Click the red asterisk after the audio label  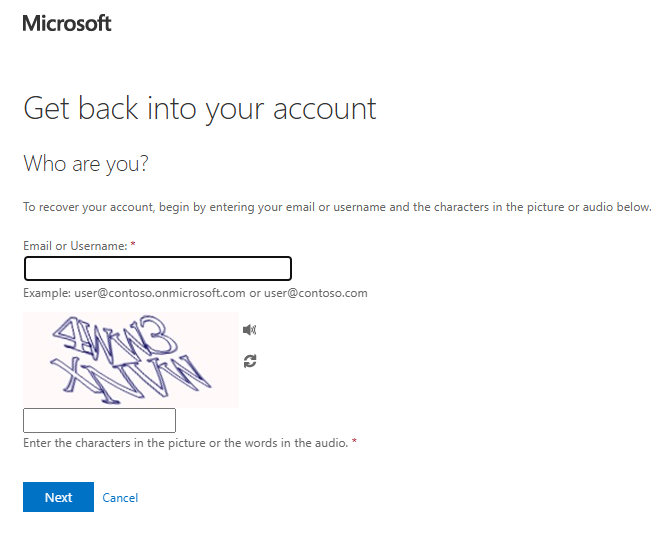pos(355,441)
